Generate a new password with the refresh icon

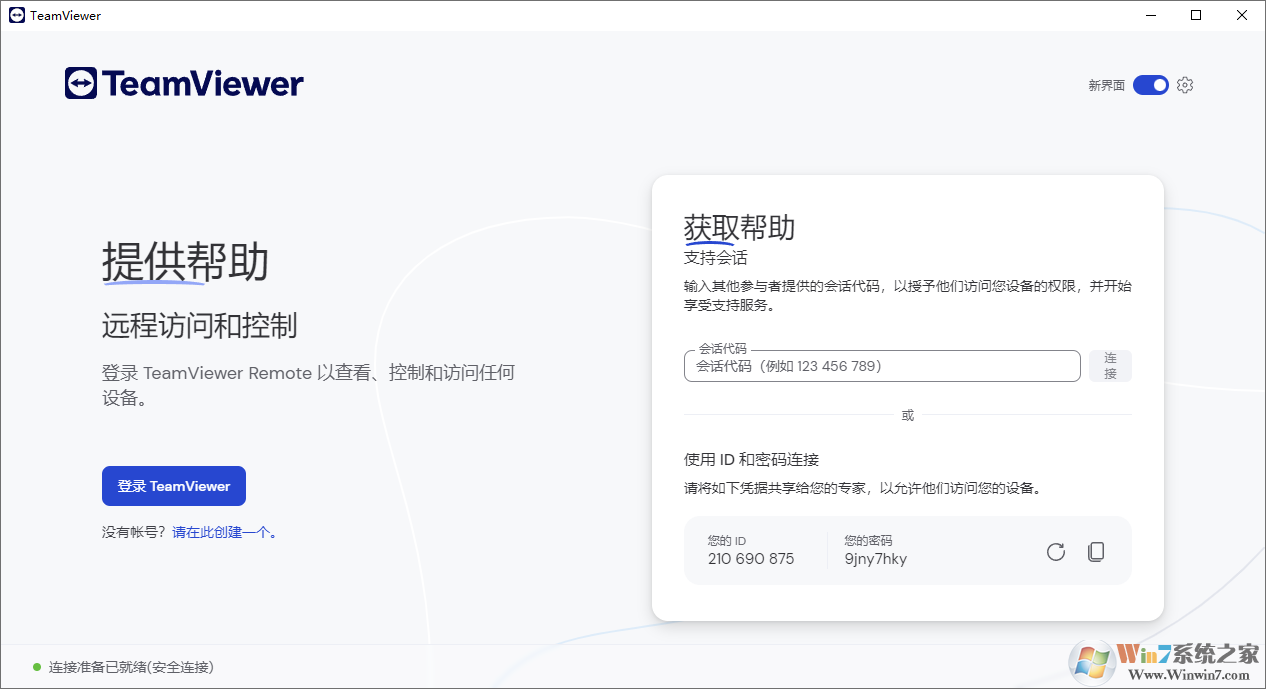[1055, 551]
